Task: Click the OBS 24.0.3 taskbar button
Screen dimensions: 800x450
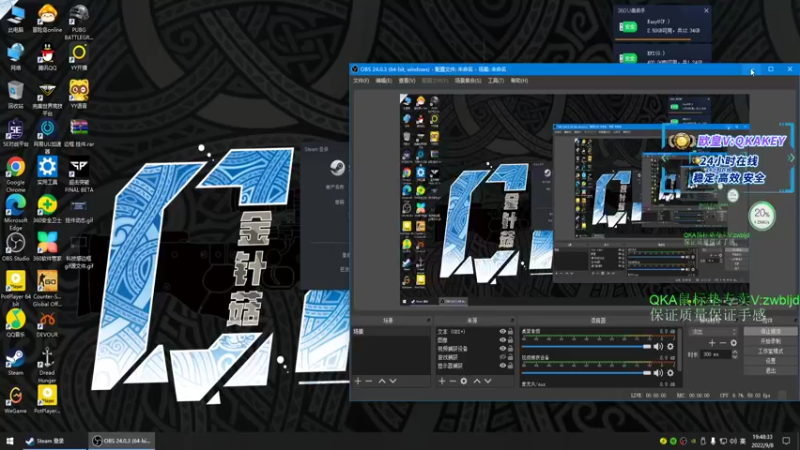Action: [x=122, y=441]
